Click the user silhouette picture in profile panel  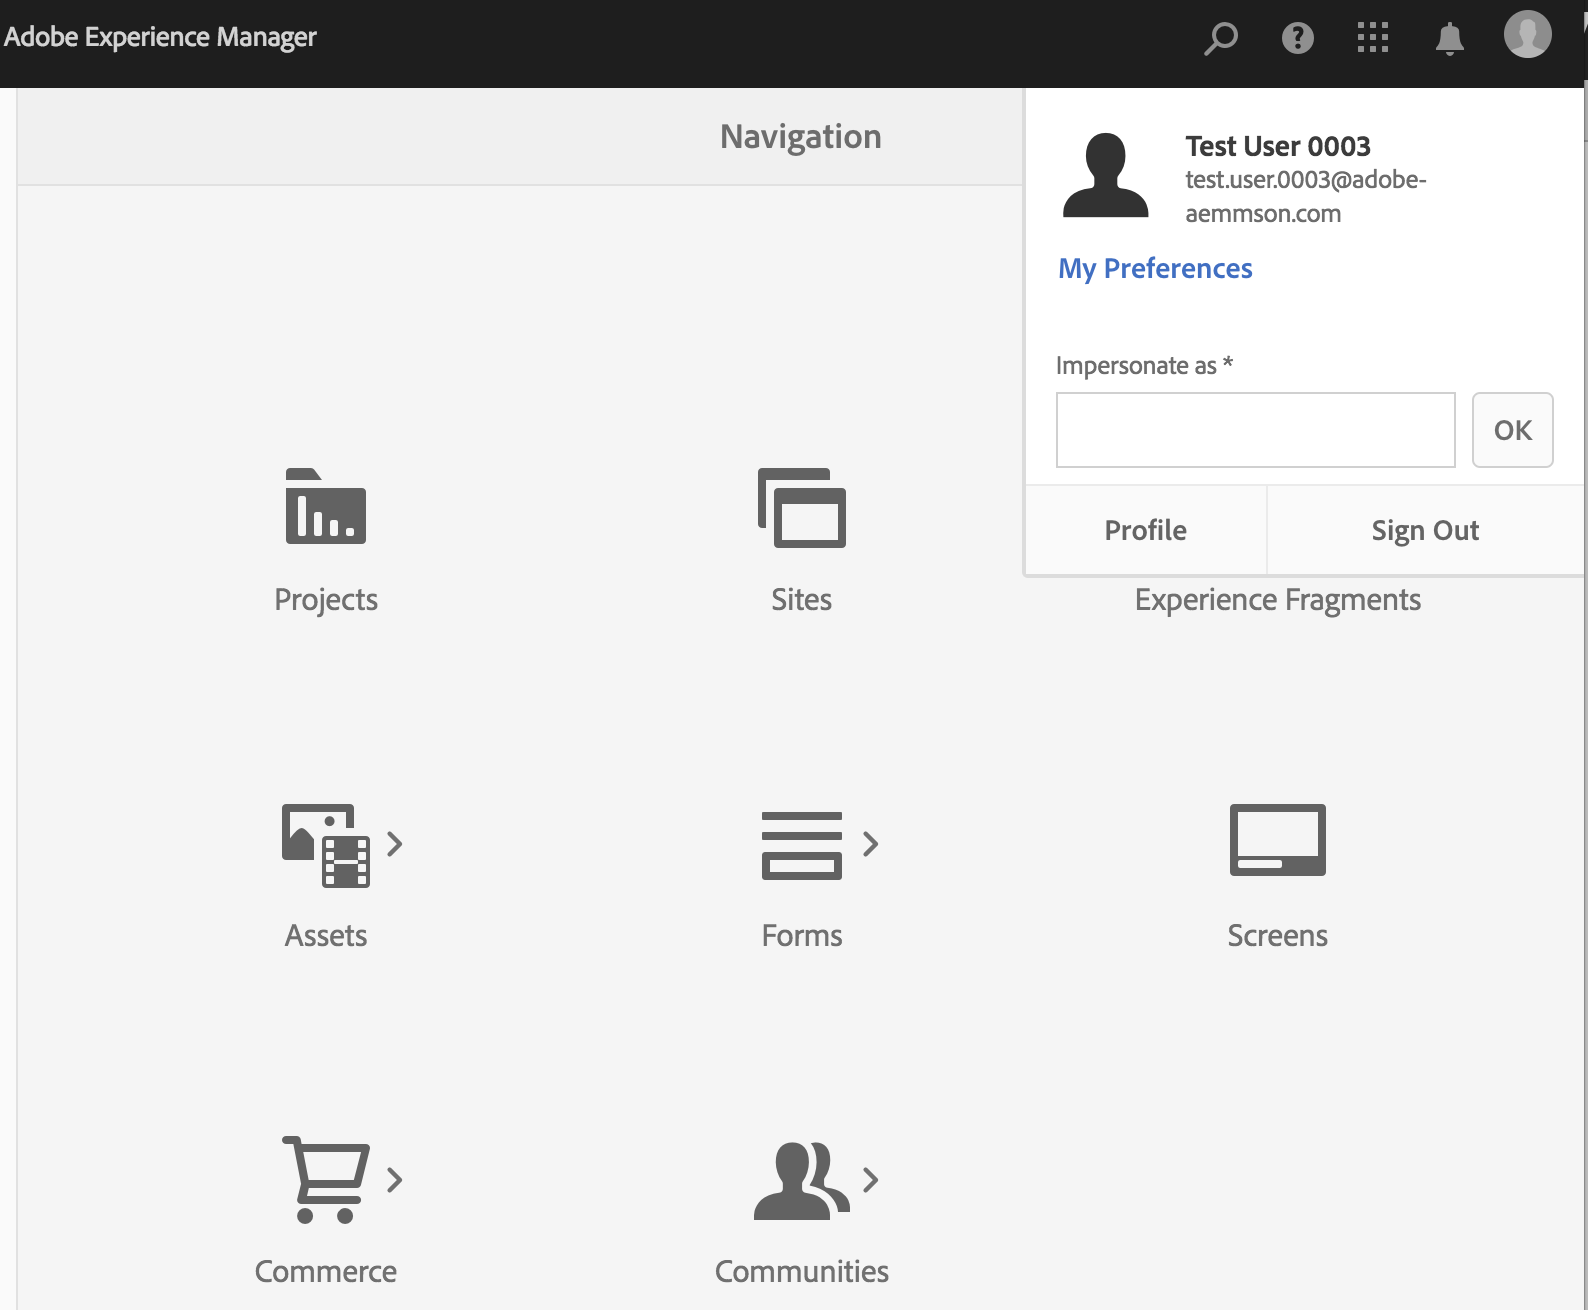point(1105,175)
